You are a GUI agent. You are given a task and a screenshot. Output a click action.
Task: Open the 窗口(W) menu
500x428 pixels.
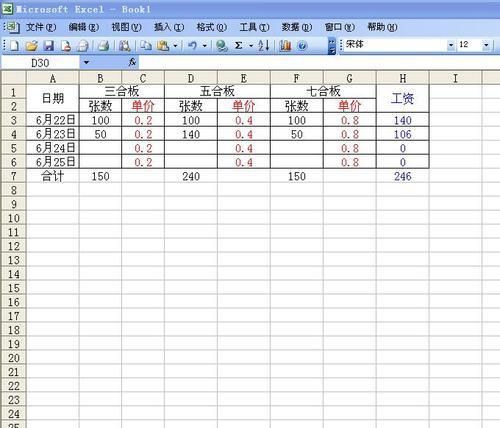click(x=339, y=27)
